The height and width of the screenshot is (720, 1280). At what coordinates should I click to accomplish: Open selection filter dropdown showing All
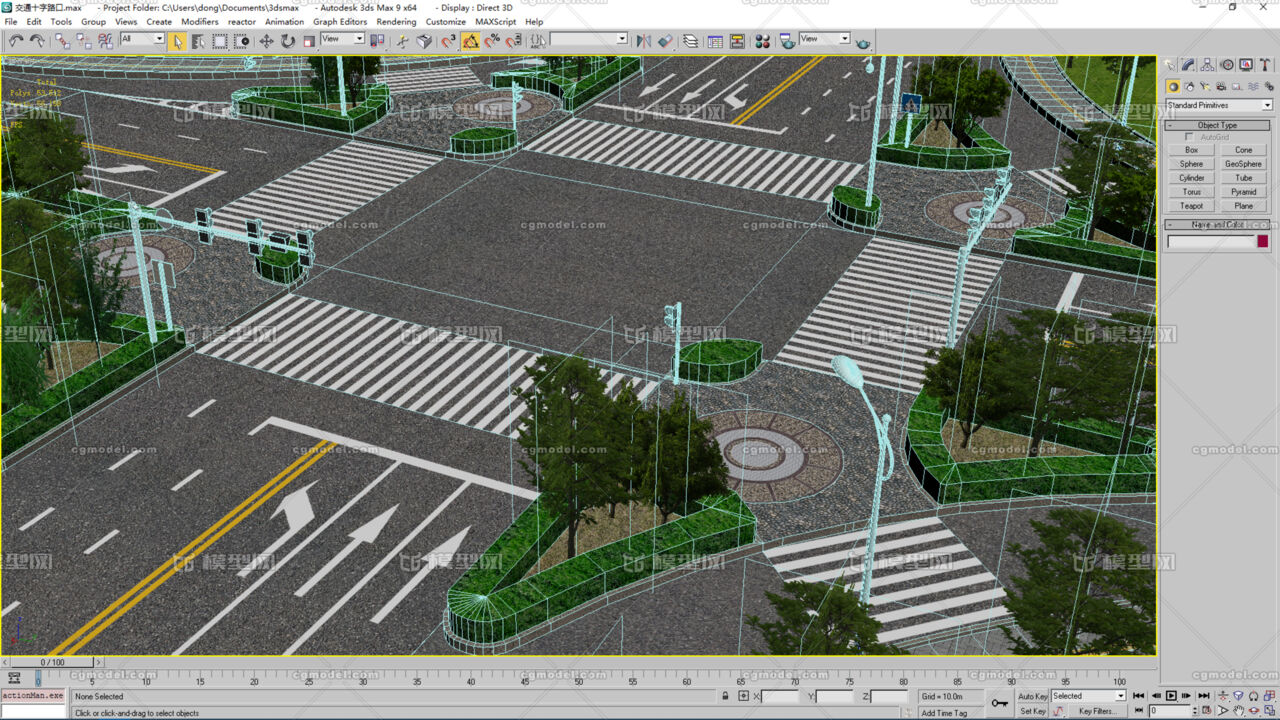coord(142,39)
